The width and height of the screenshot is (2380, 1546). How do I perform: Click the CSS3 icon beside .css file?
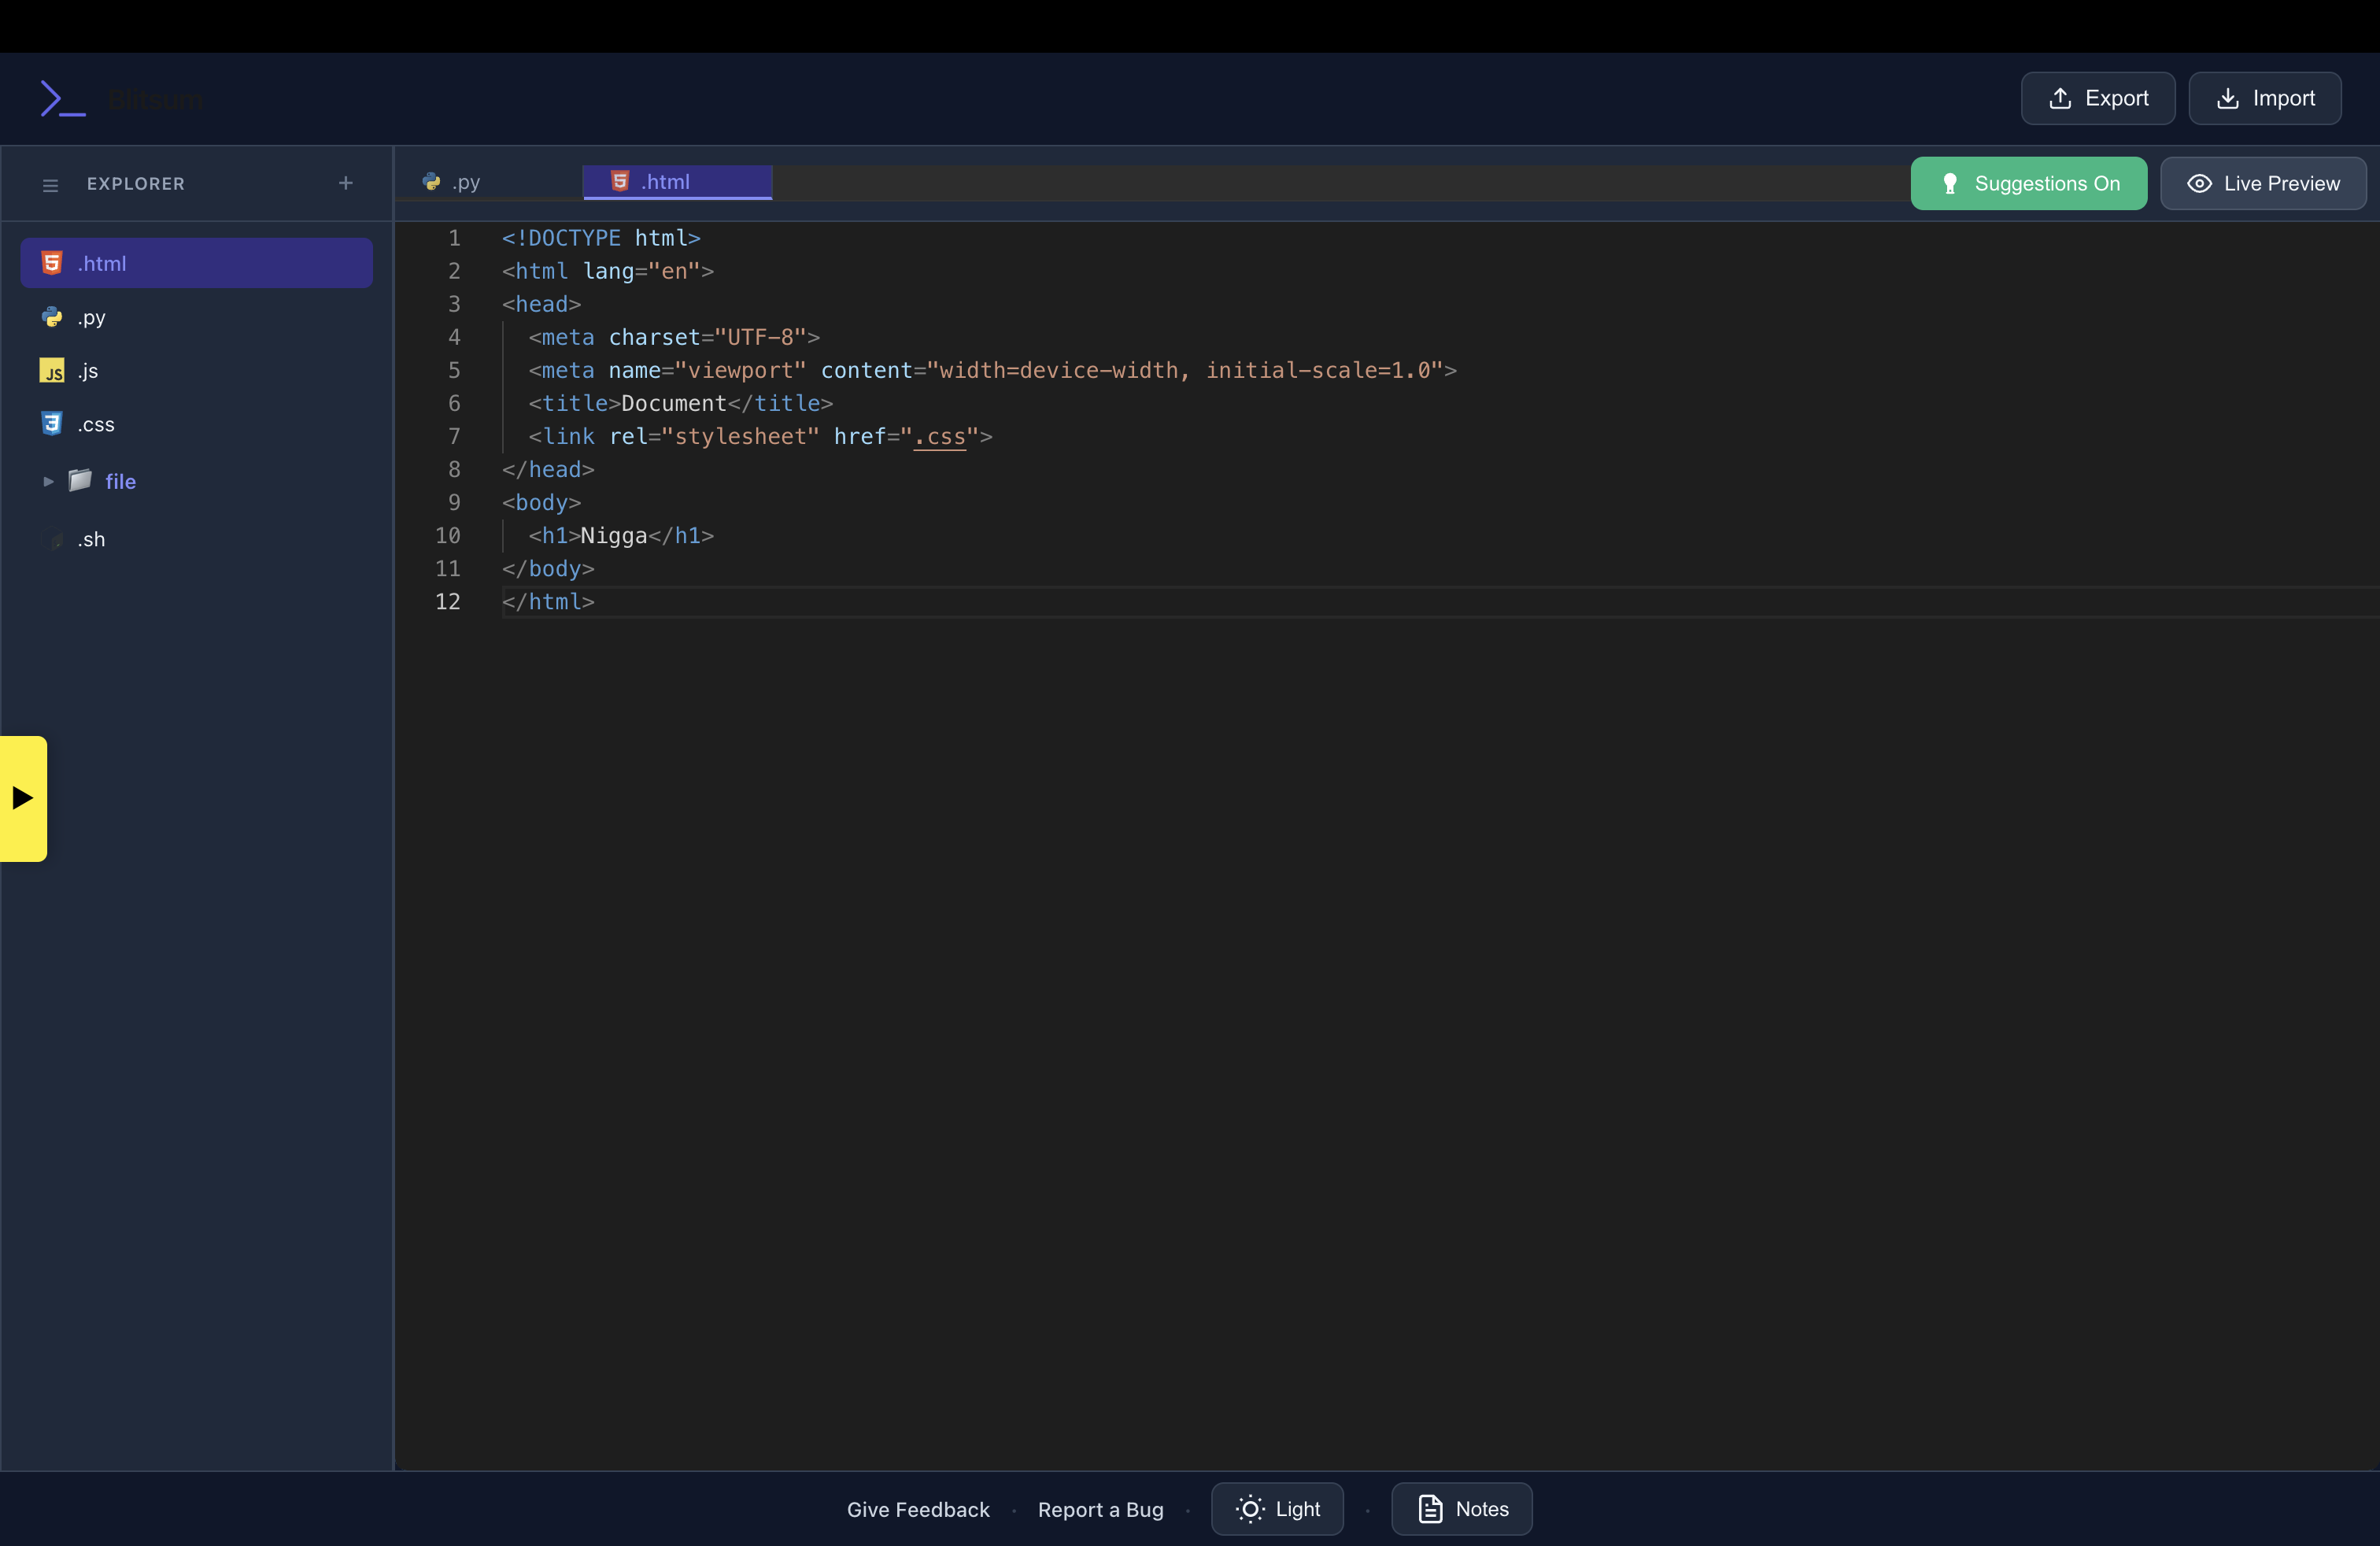(x=52, y=424)
